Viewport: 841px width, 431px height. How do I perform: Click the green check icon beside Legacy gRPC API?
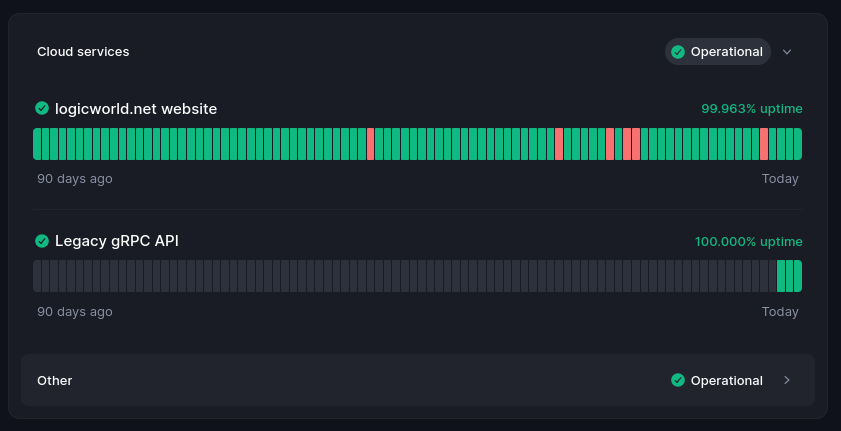pyautogui.click(x=42, y=241)
